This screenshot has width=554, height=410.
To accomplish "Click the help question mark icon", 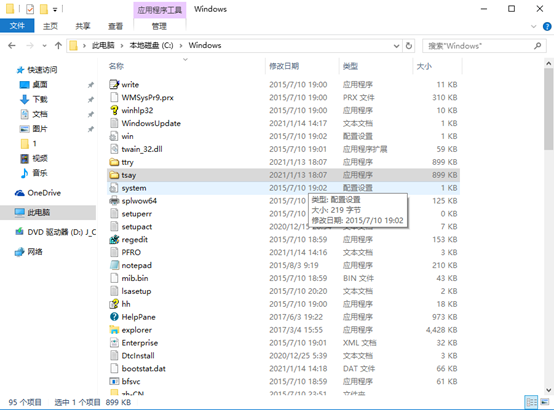I will point(547,27).
